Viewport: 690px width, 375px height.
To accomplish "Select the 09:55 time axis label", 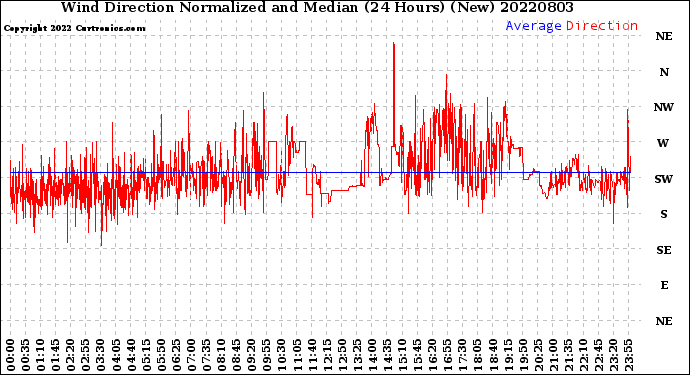I will click(x=267, y=355).
